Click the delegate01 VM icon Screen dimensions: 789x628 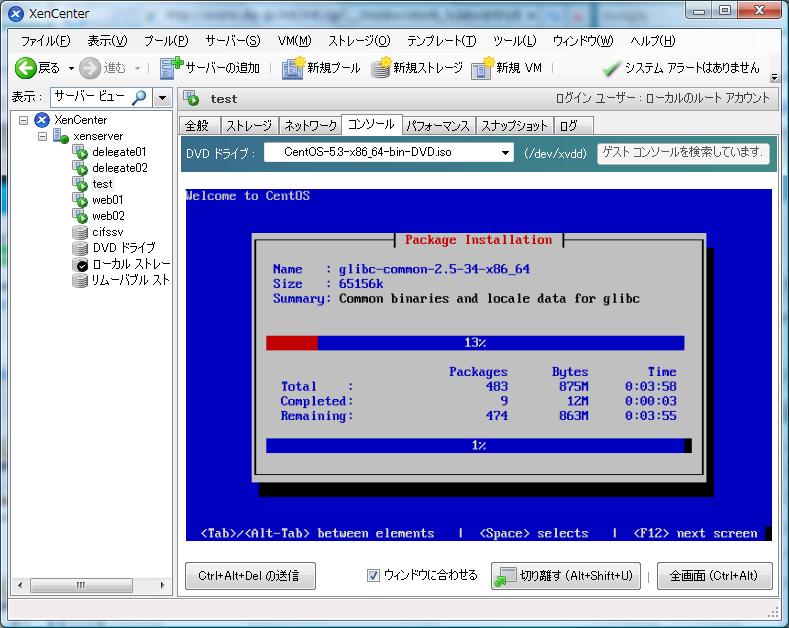pos(80,152)
